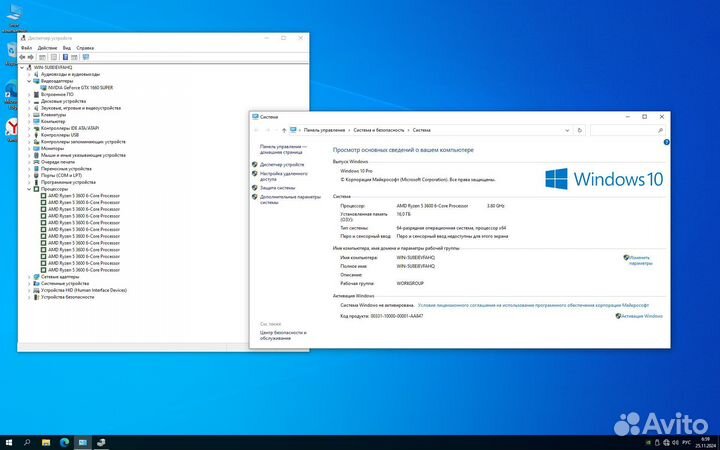The width and height of the screenshot is (720, 450).
Task: Open Действие menu in Device Manager
Action: 47,48
